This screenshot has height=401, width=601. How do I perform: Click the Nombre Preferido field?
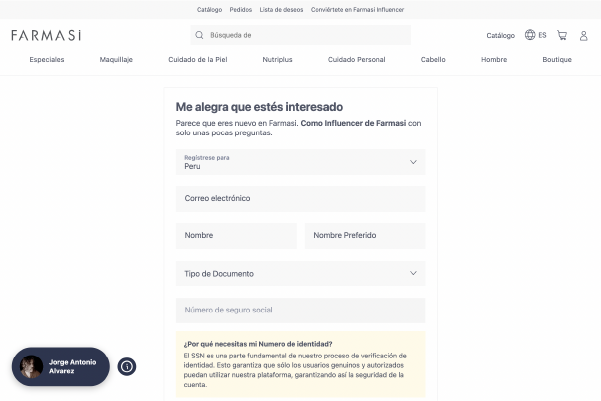tap(365, 235)
